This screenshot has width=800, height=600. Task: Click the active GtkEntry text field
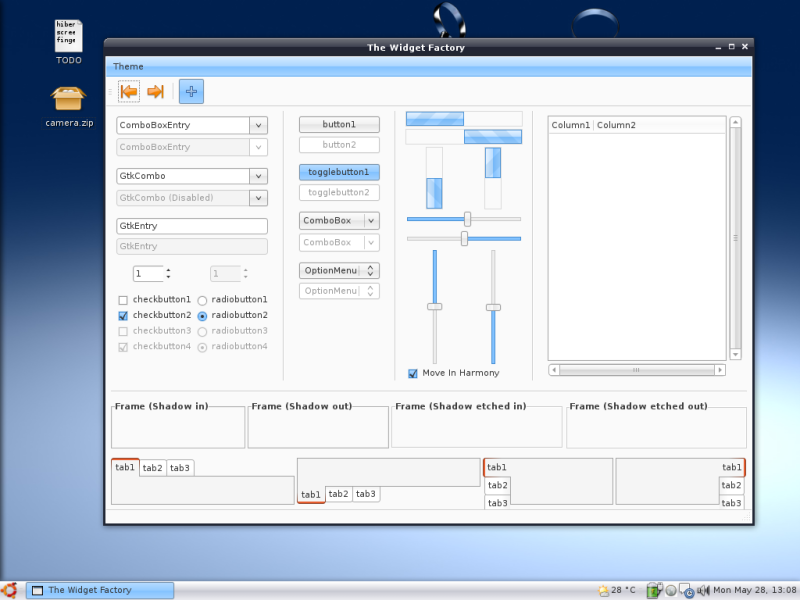coord(192,226)
